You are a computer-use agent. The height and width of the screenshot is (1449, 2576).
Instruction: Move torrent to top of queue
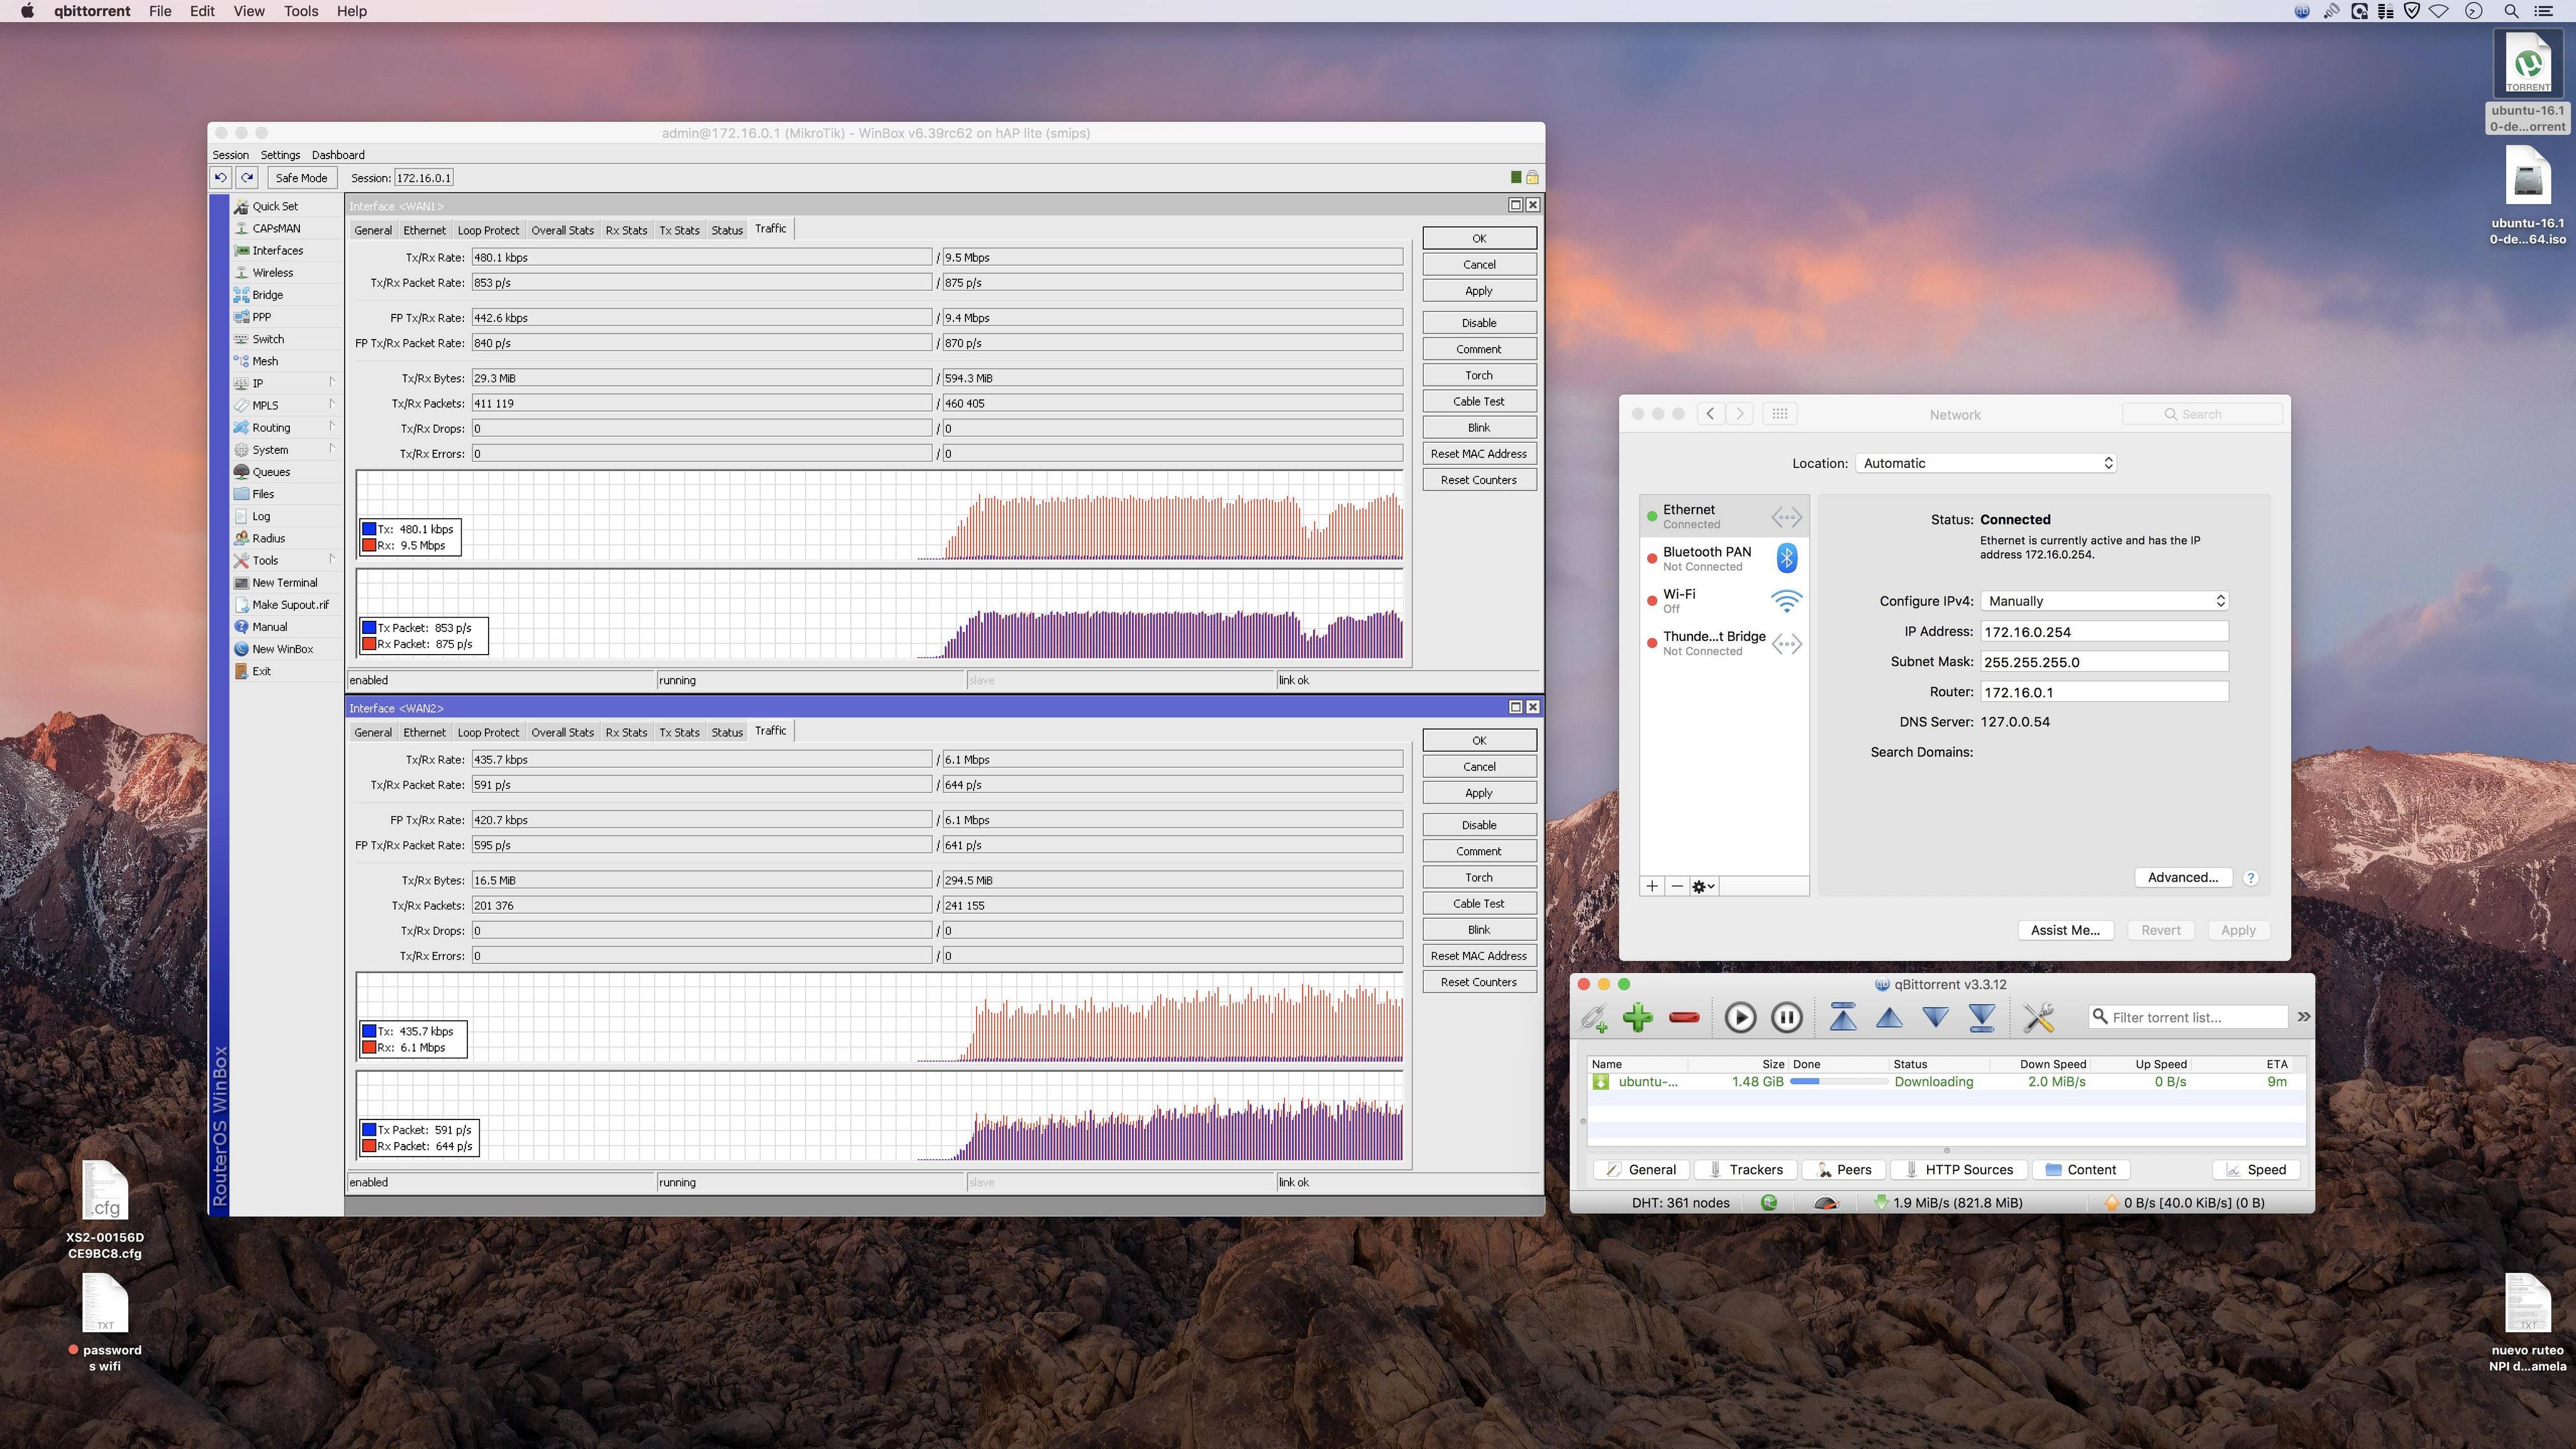pos(1842,1017)
